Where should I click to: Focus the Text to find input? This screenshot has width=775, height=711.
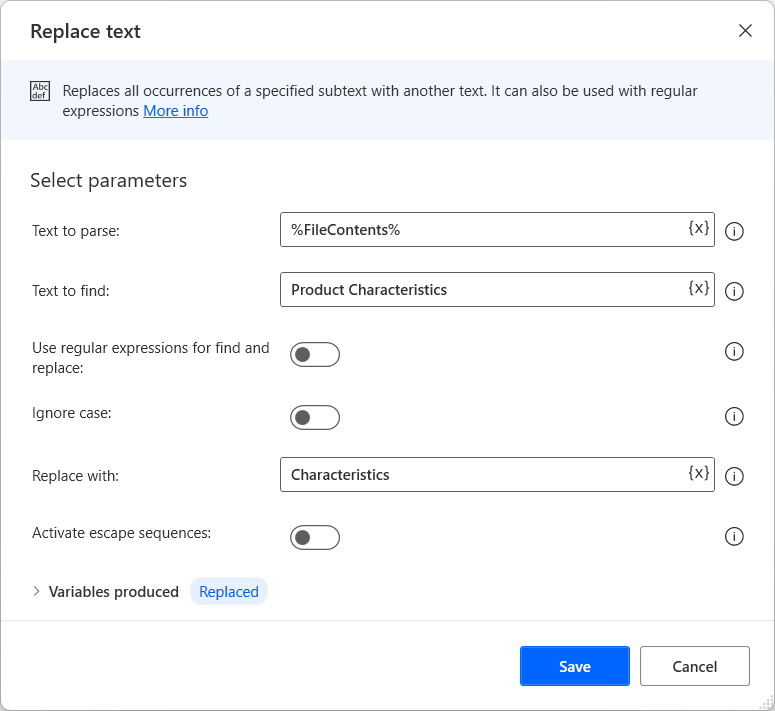click(x=480, y=290)
